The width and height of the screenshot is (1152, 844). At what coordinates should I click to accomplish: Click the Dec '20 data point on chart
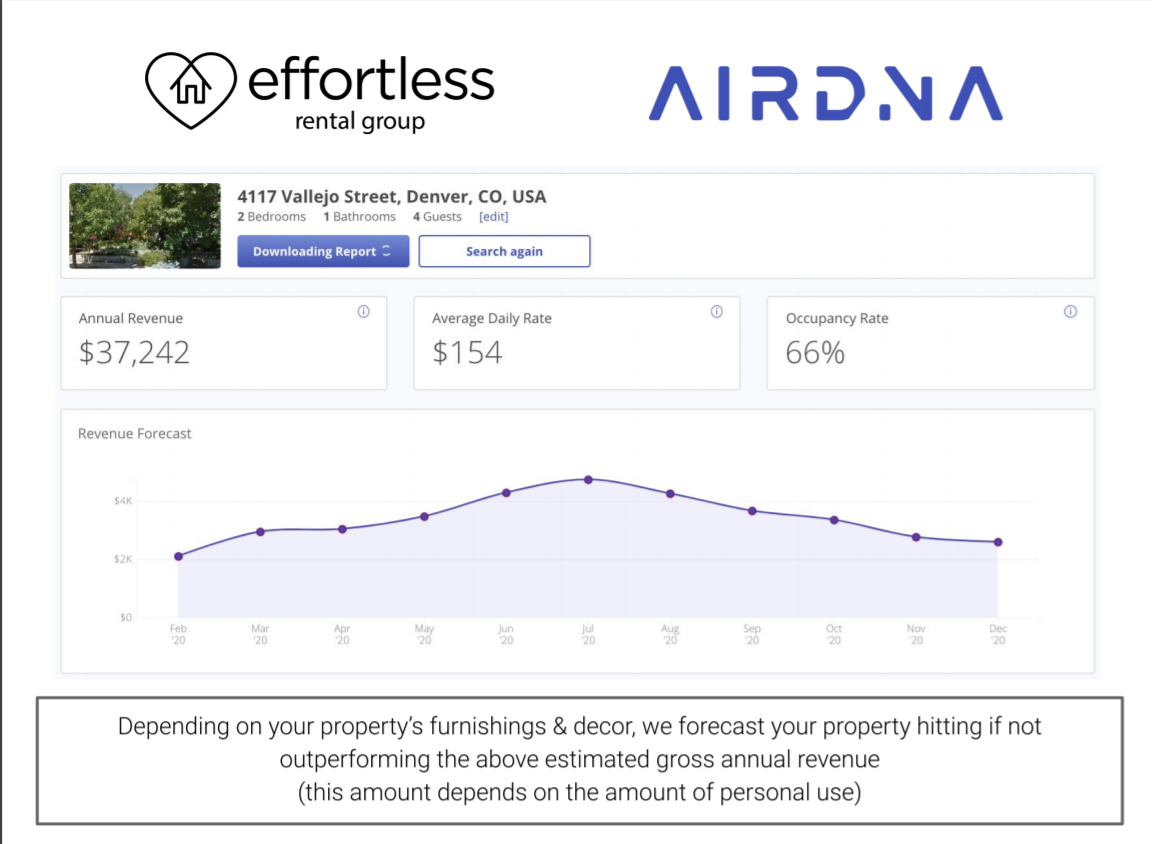point(998,542)
